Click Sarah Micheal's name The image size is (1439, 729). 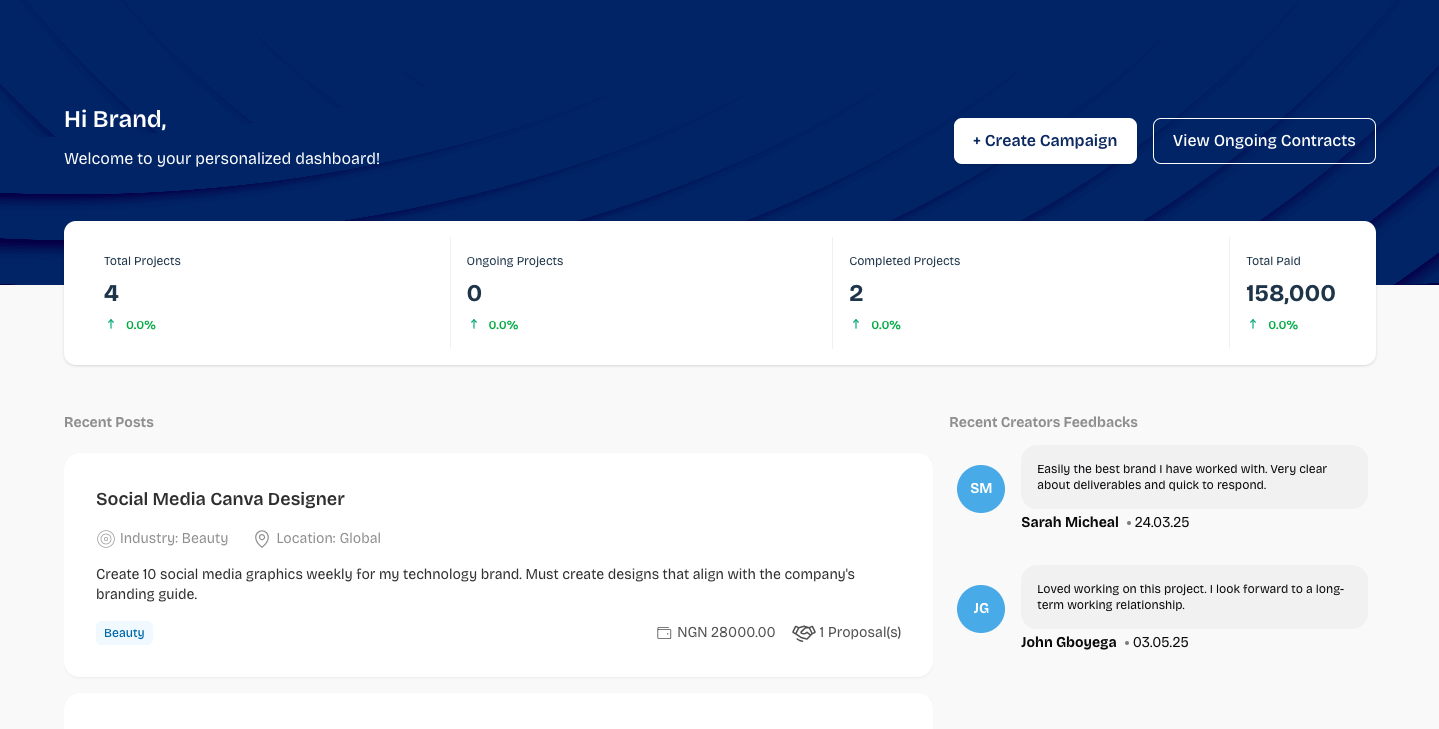click(1069, 522)
